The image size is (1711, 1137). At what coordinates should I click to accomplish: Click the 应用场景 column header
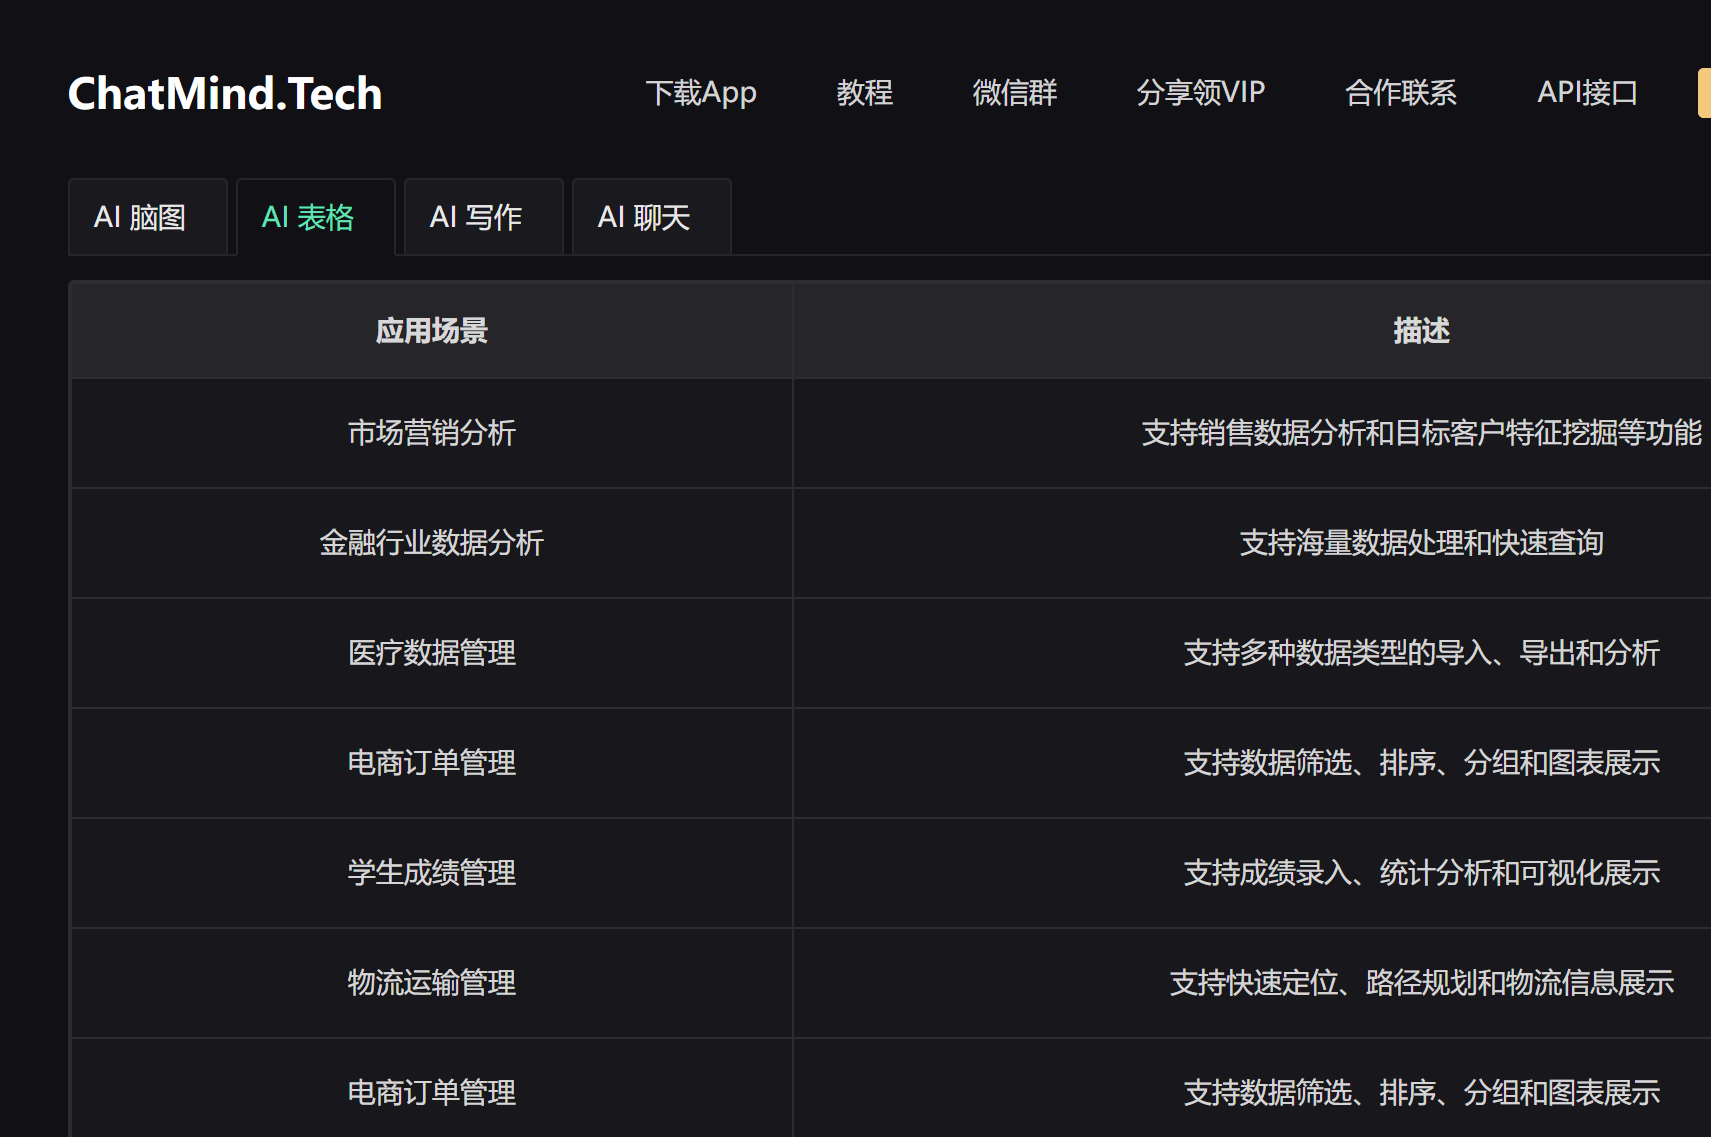pyautogui.click(x=432, y=330)
